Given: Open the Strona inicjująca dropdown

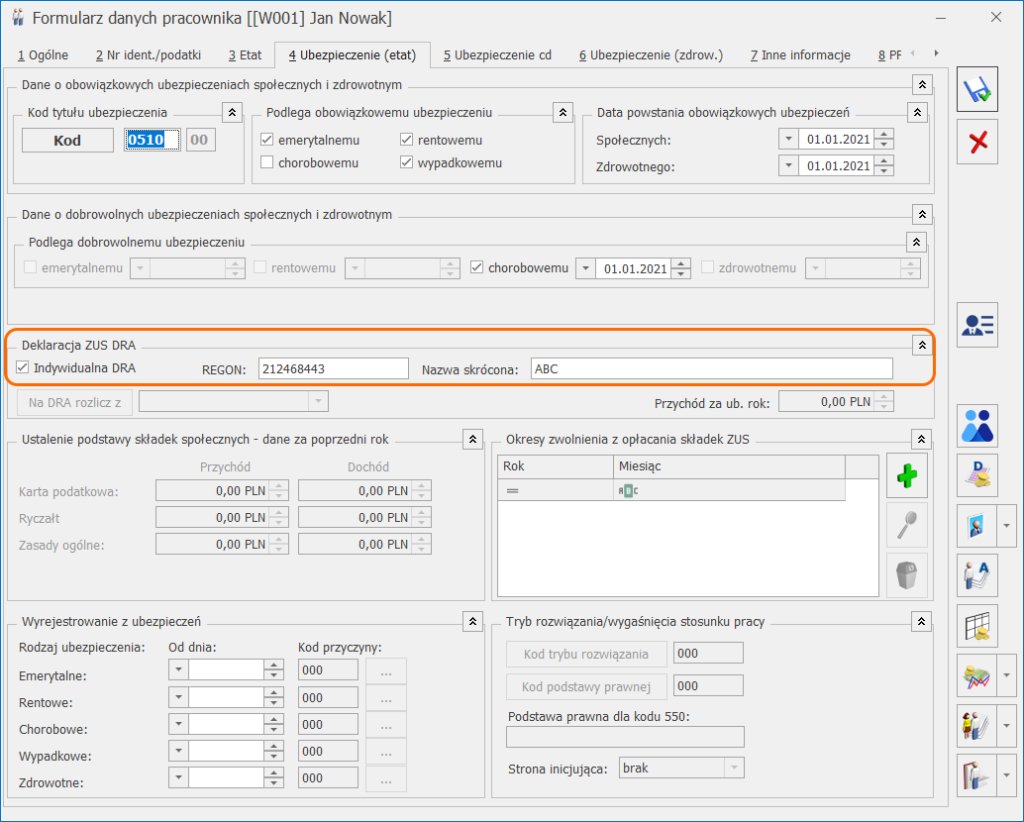Looking at the screenshot, I should coord(734,767).
